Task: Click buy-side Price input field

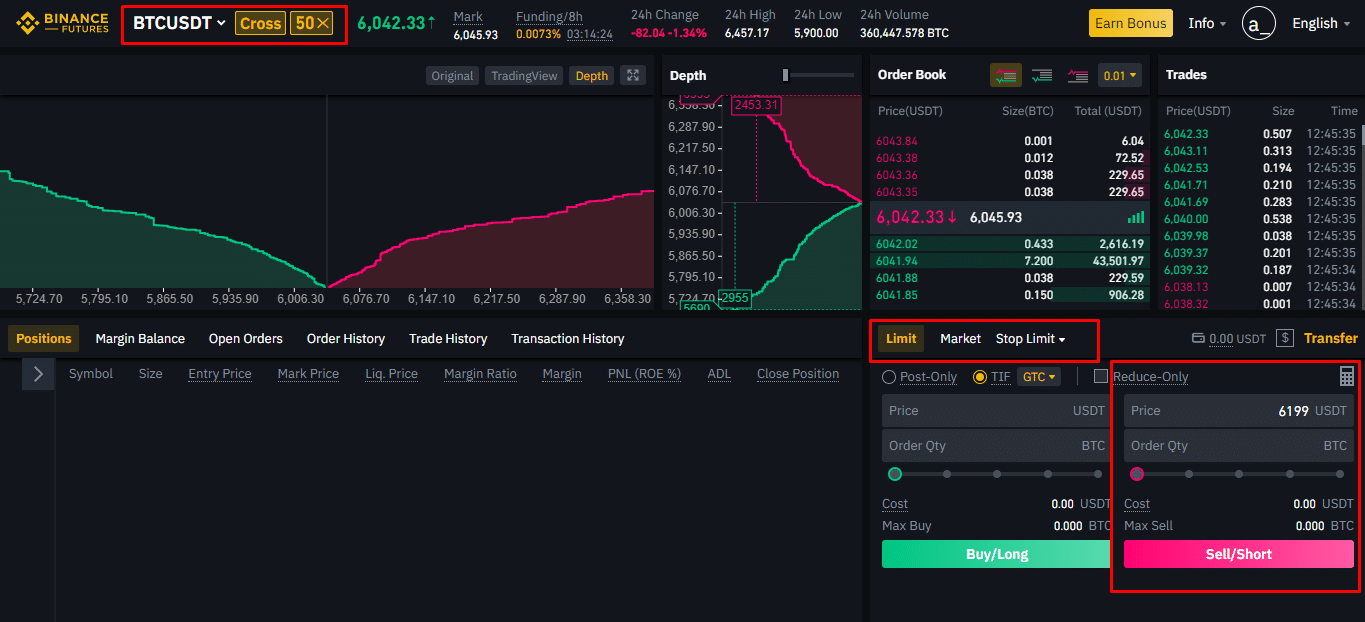Action: click(x=996, y=411)
